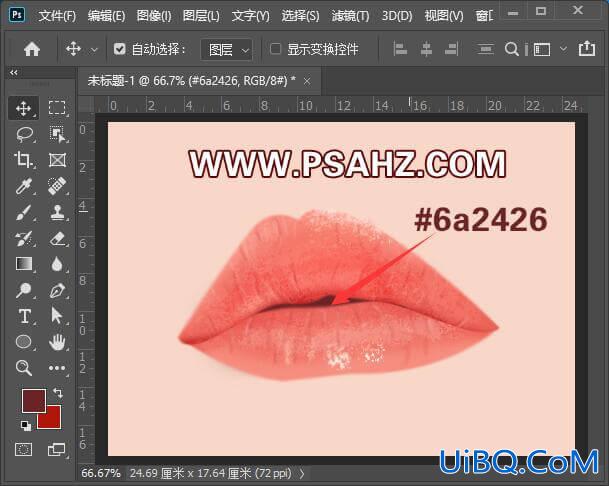The height and width of the screenshot is (486, 609).
Task: Expand the status bar info arrow
Action: pyautogui.click(x=302, y=473)
